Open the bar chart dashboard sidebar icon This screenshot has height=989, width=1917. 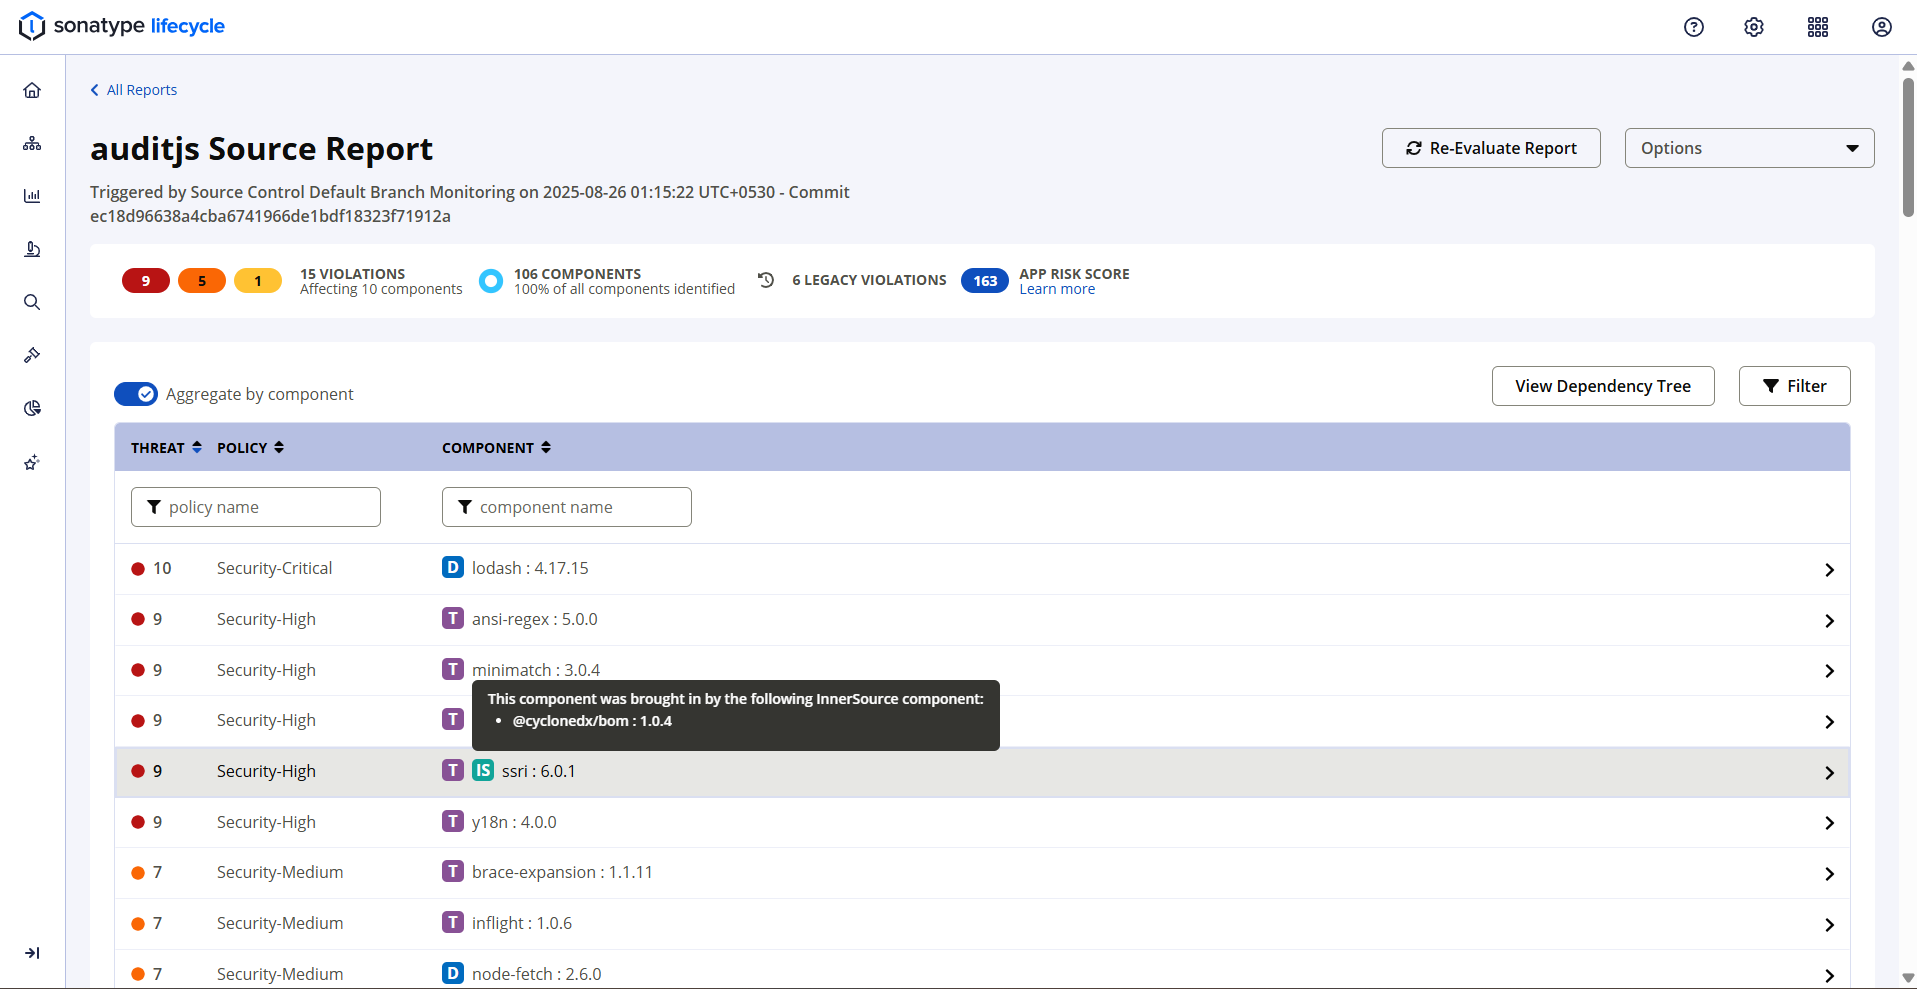[32, 196]
